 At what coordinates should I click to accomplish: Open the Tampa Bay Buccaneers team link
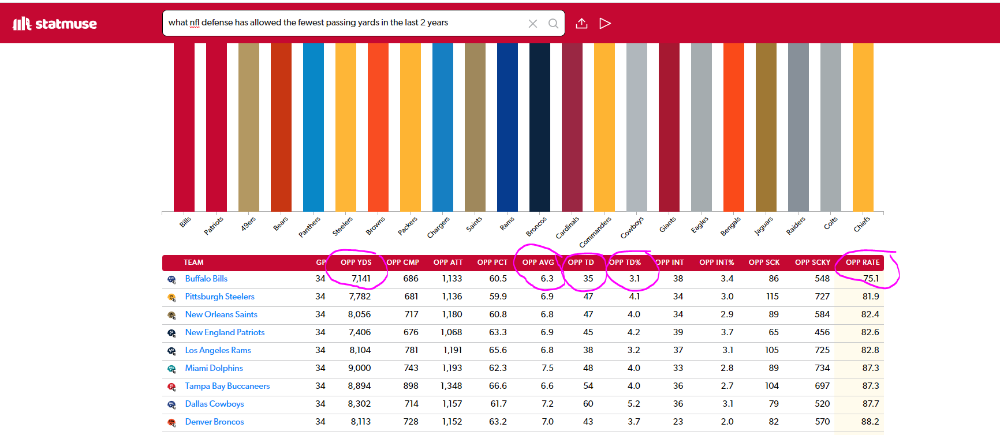click(x=227, y=386)
